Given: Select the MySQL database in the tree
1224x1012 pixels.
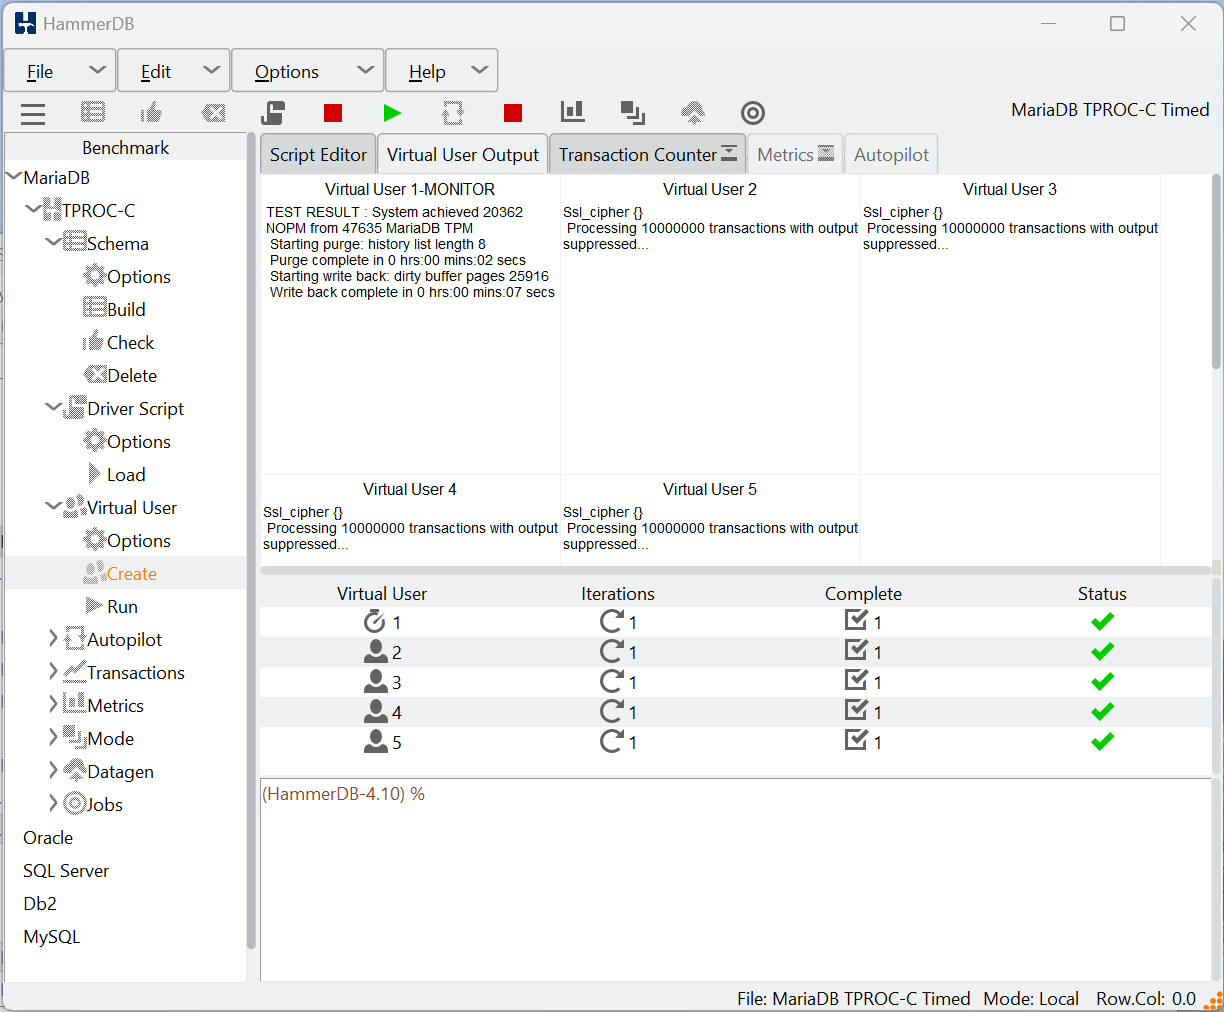Looking at the screenshot, I should tap(51, 936).
